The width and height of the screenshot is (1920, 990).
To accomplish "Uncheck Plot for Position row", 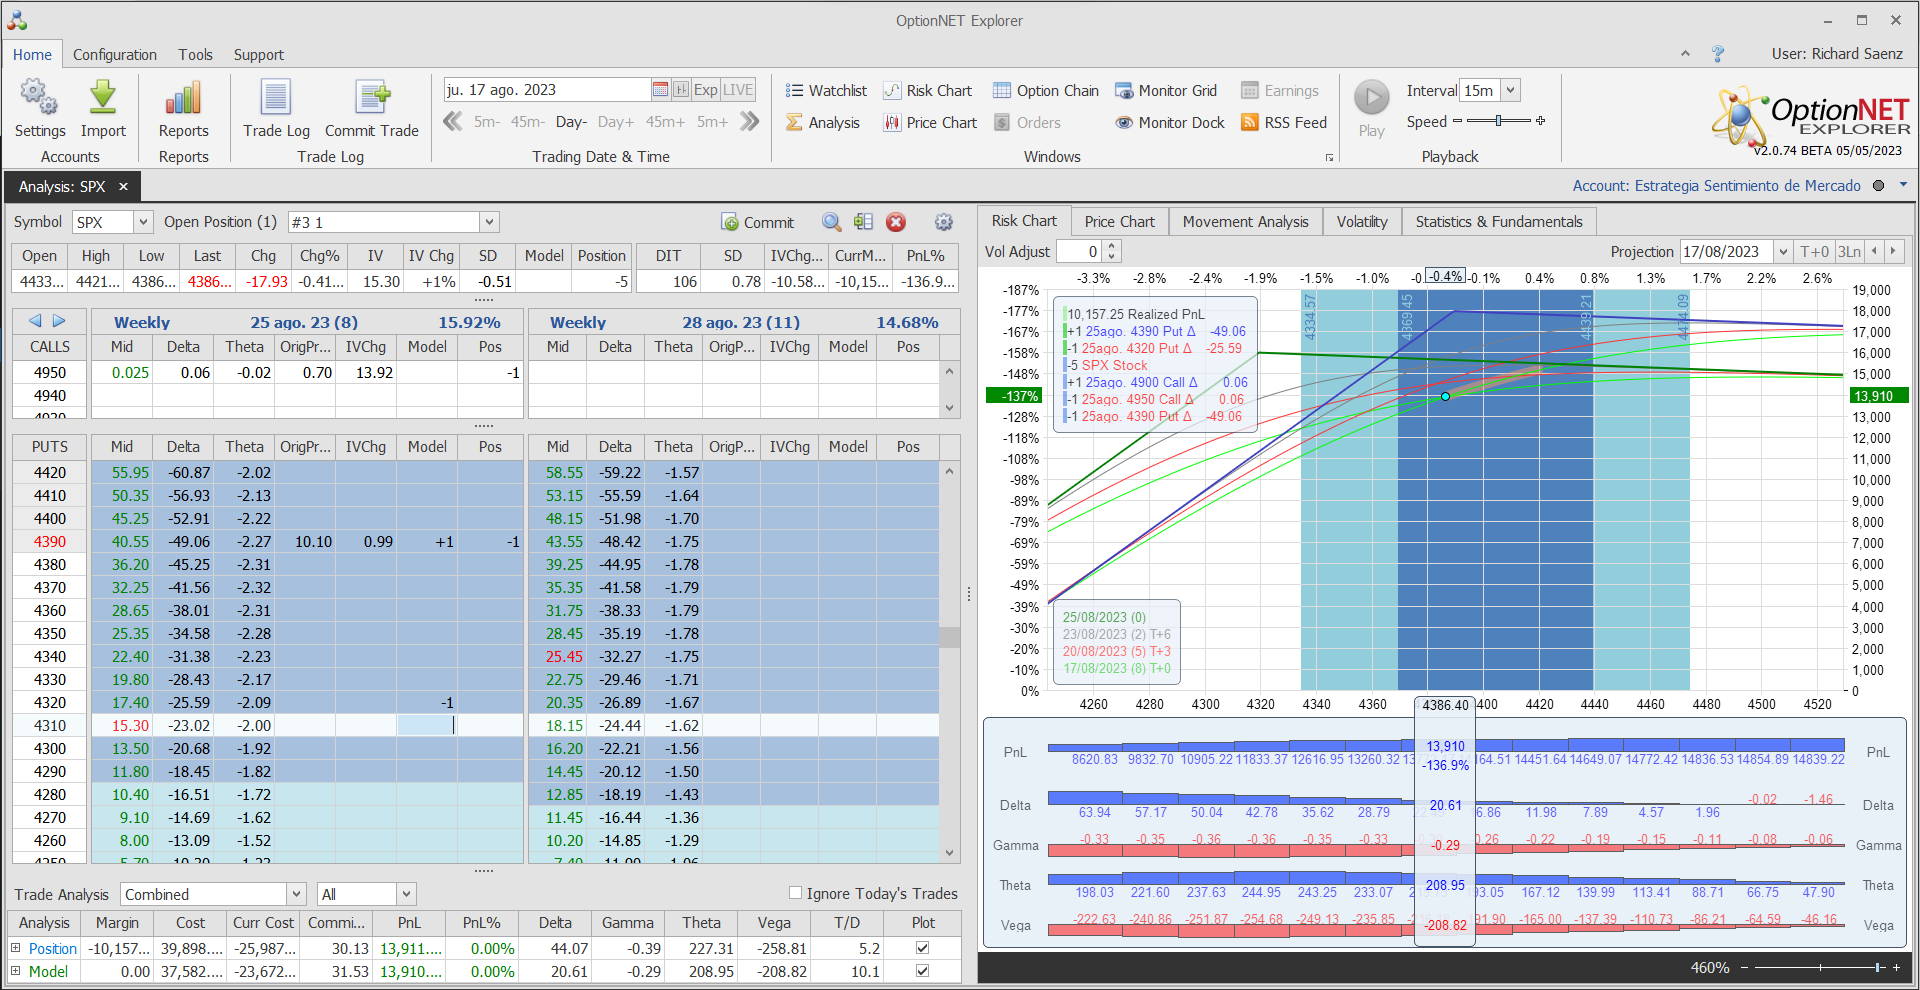I will (922, 948).
